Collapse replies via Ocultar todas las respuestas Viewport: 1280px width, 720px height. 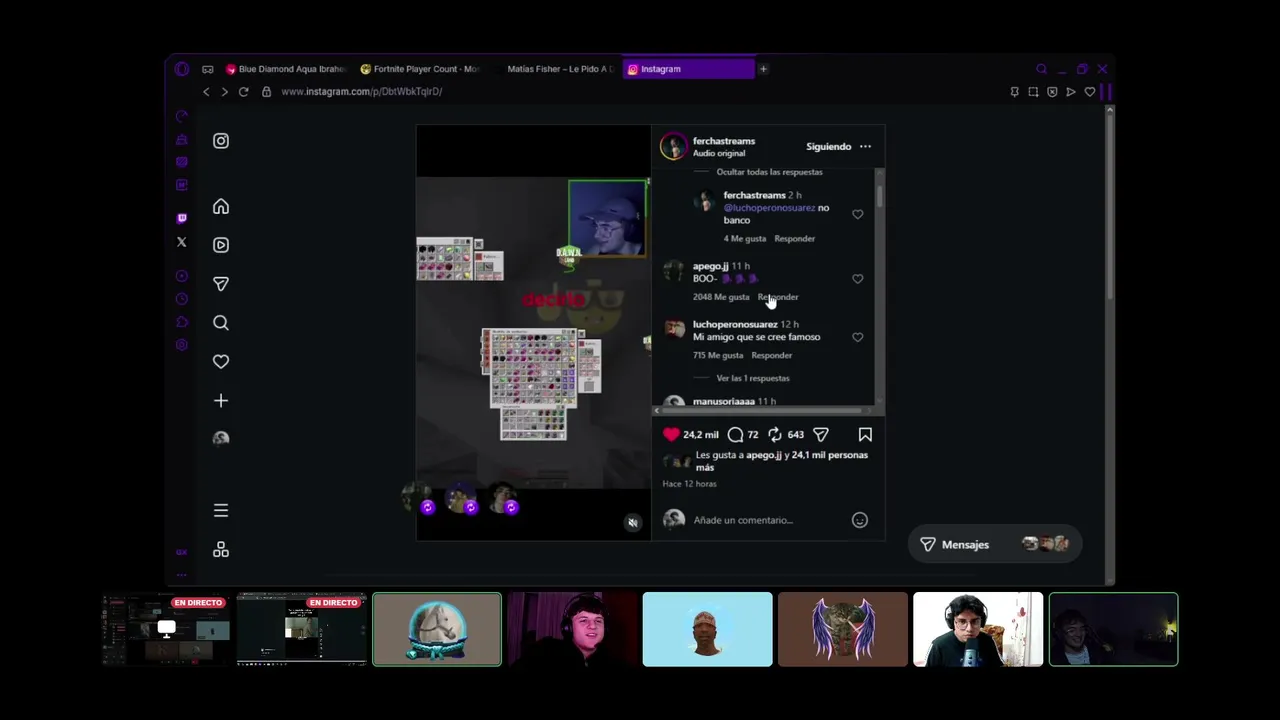point(769,172)
